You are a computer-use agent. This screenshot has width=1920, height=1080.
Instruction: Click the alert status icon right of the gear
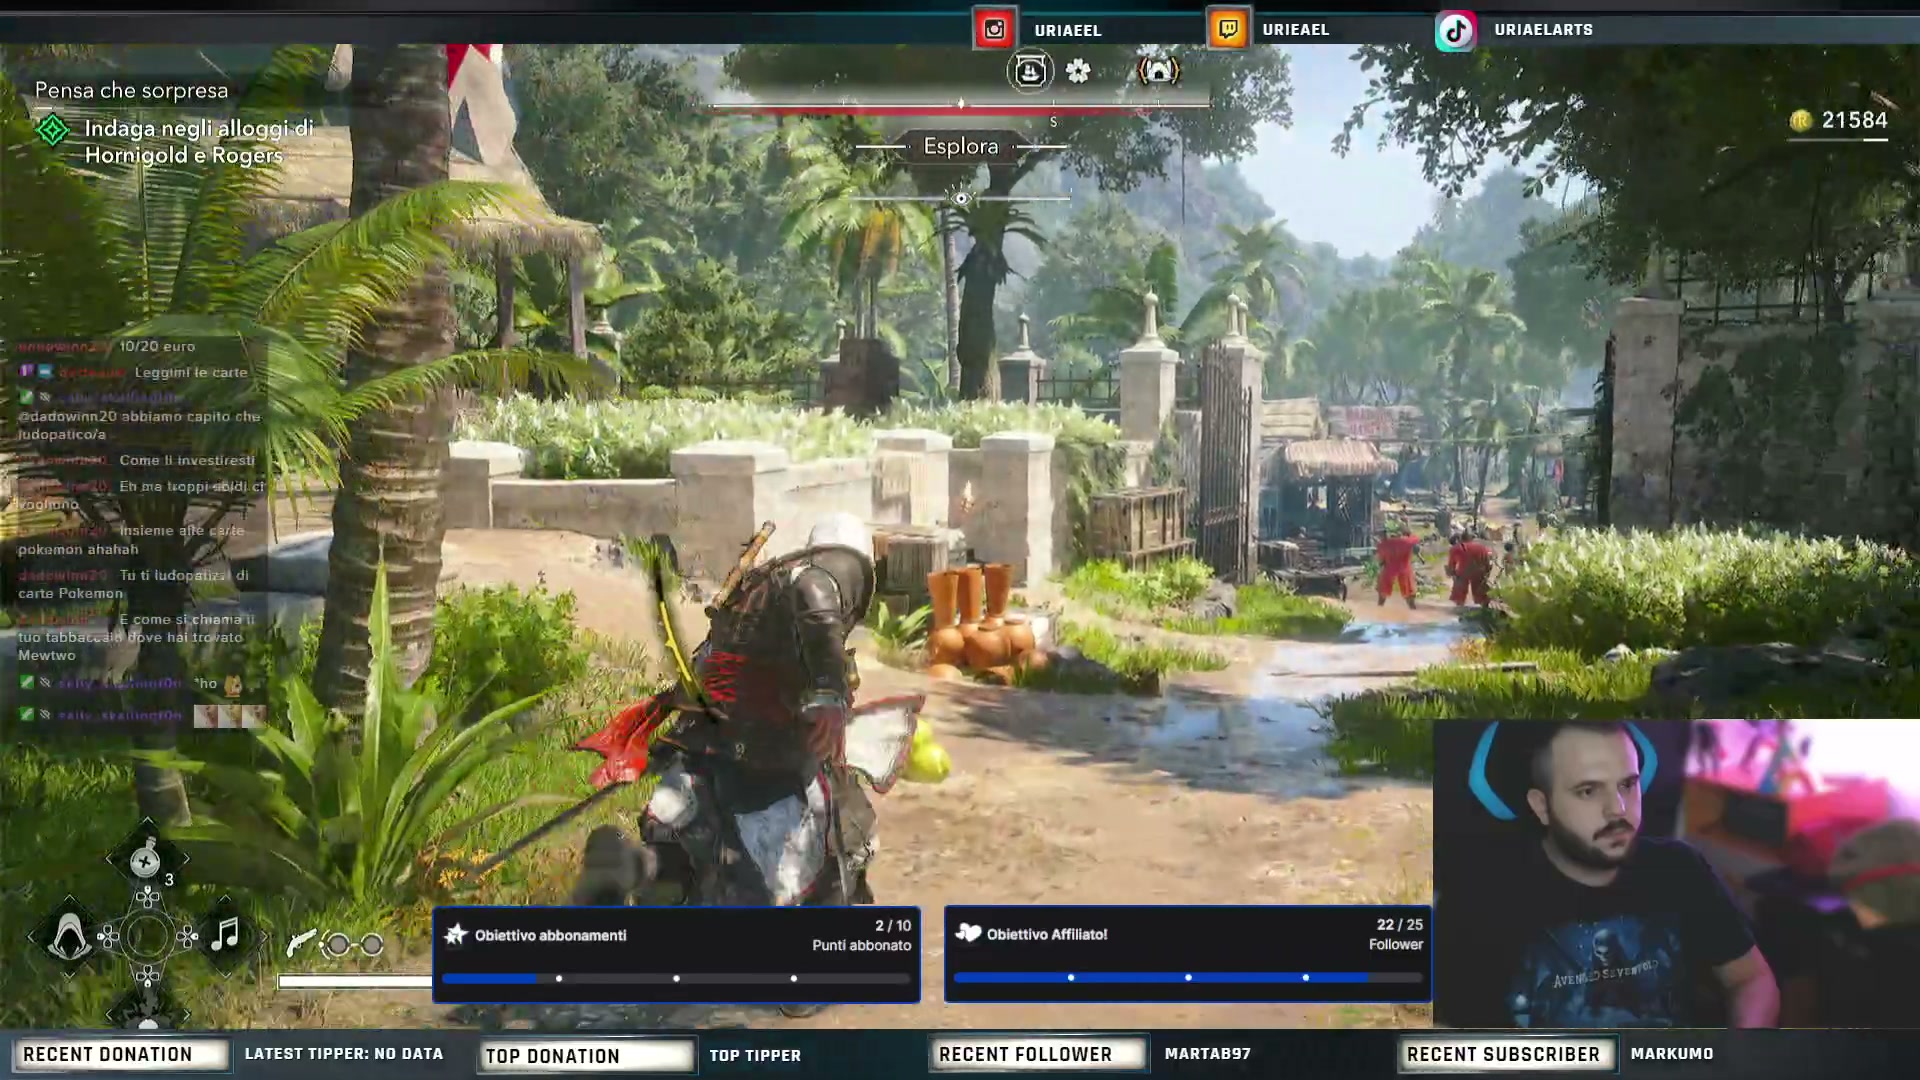(1159, 70)
